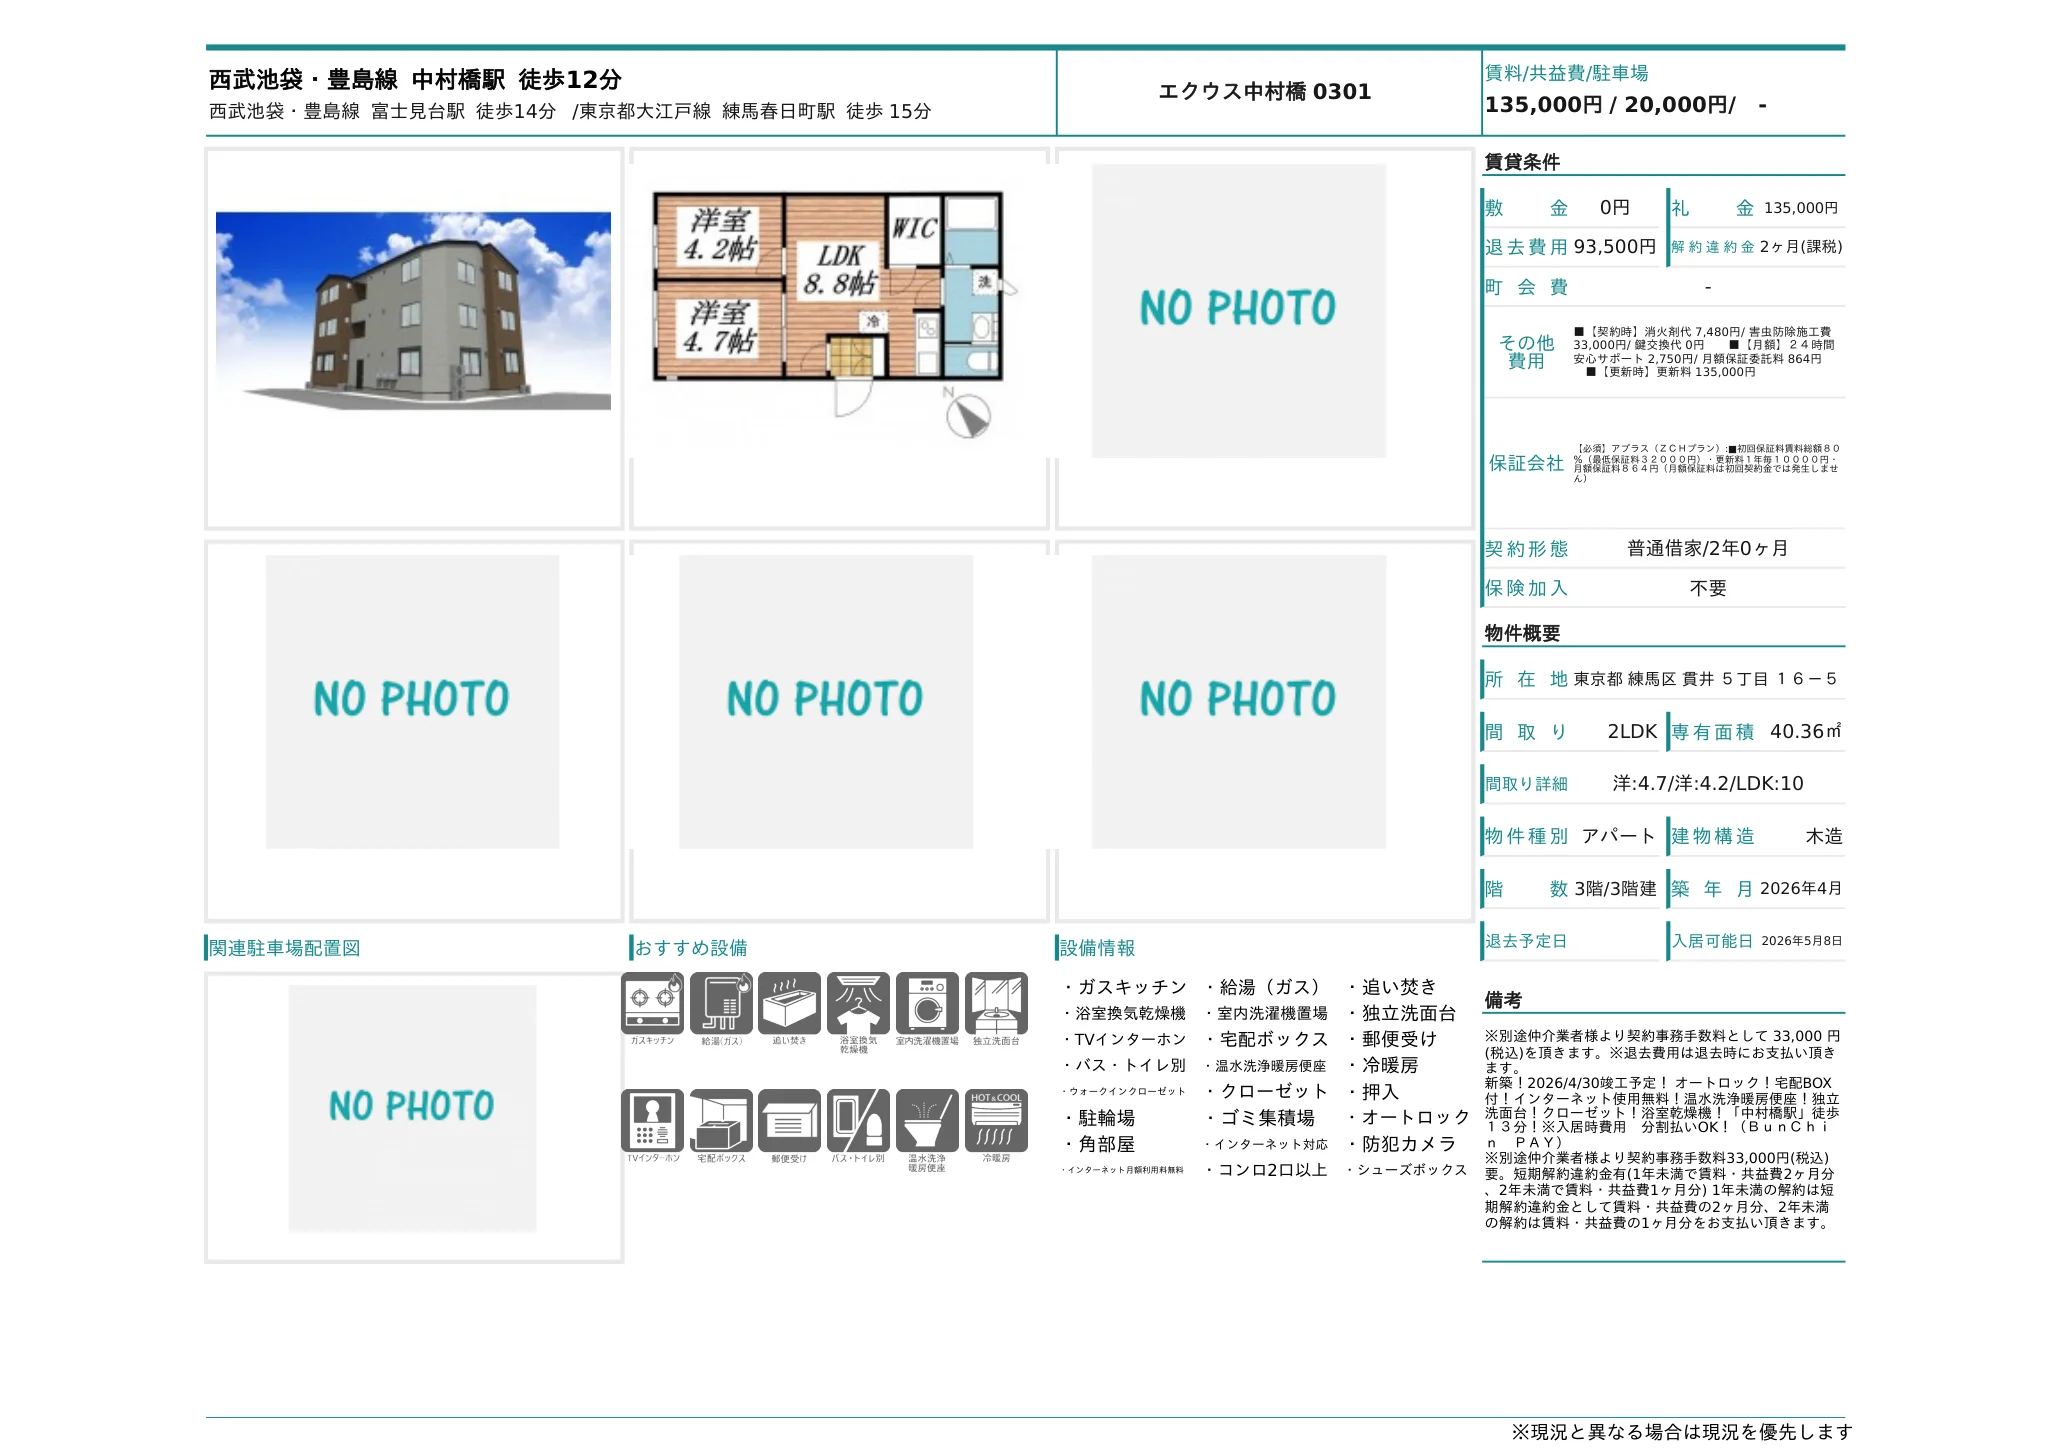Image resolution: width=2056 pixels, height=1453 pixels.
Task: Click the 室内洗濯機置場 washing machine icon
Action: (x=927, y=1002)
